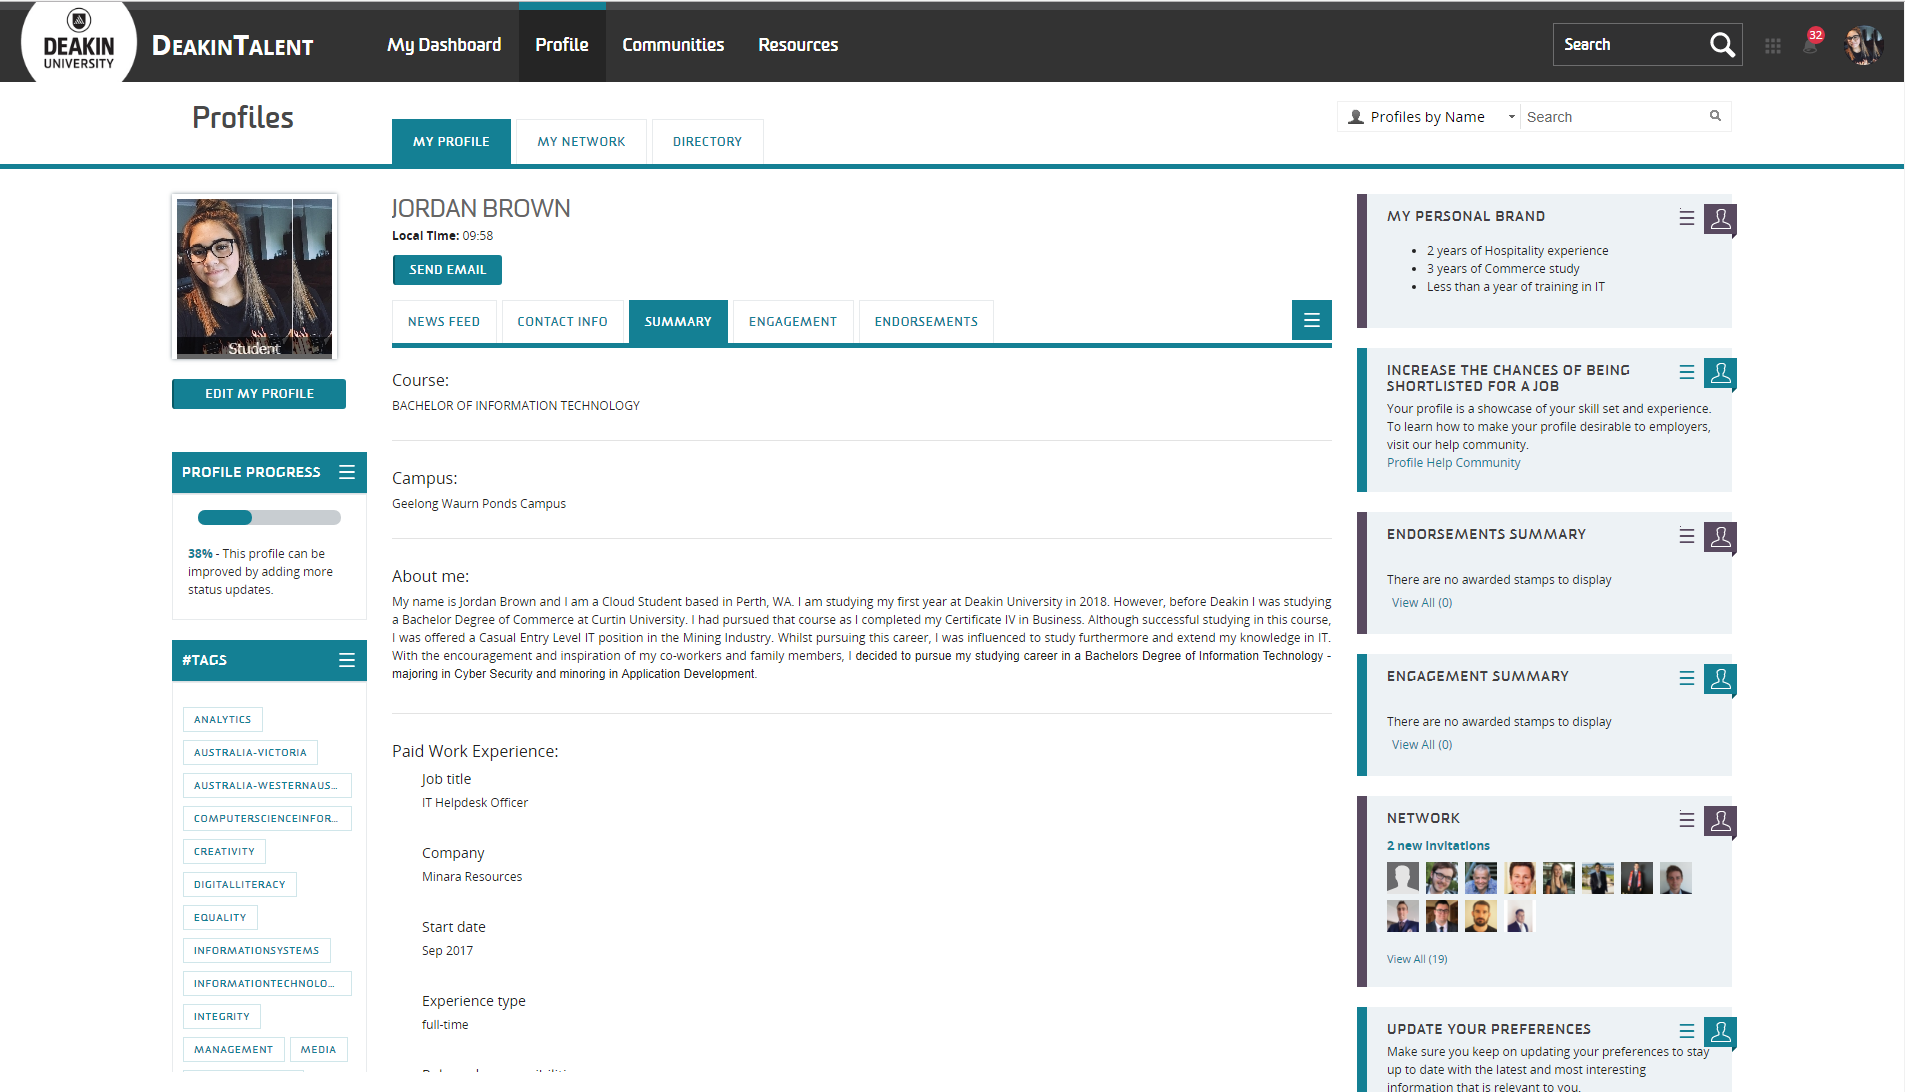This screenshot has width=1905, height=1092.
Task: Open Profile Progress panel menu icon
Action: click(347, 472)
